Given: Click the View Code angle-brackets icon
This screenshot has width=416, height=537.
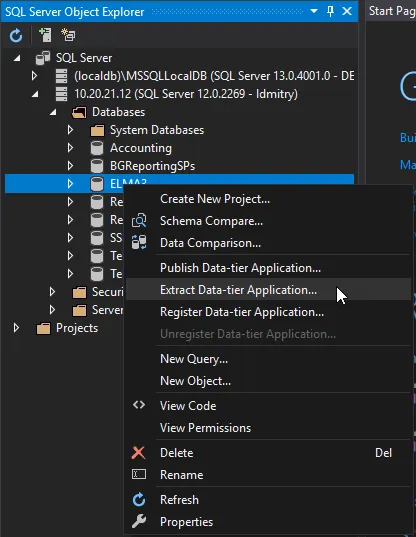Looking at the screenshot, I should pyautogui.click(x=139, y=405).
